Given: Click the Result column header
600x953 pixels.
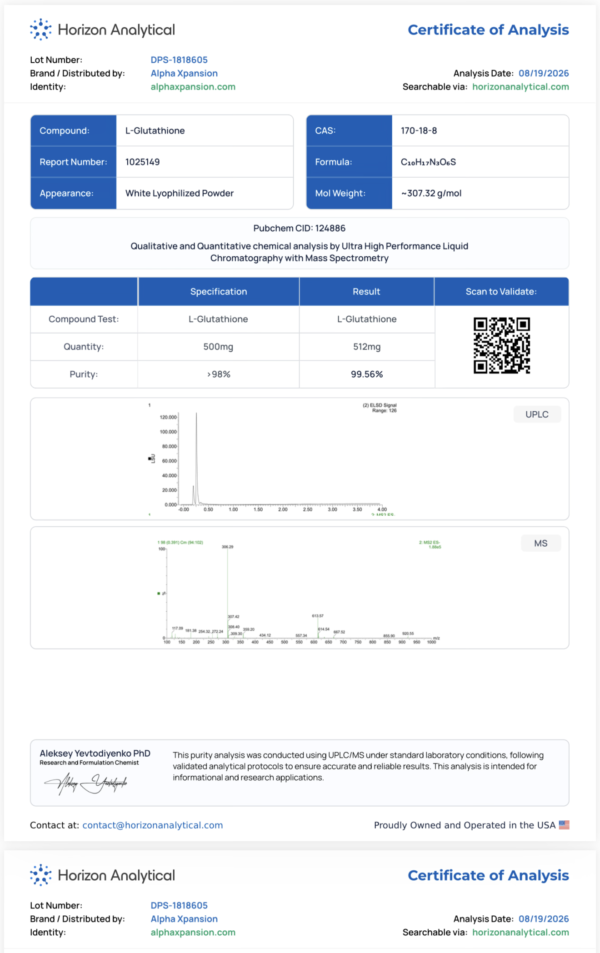Looking at the screenshot, I should pyautogui.click(x=366, y=292).
